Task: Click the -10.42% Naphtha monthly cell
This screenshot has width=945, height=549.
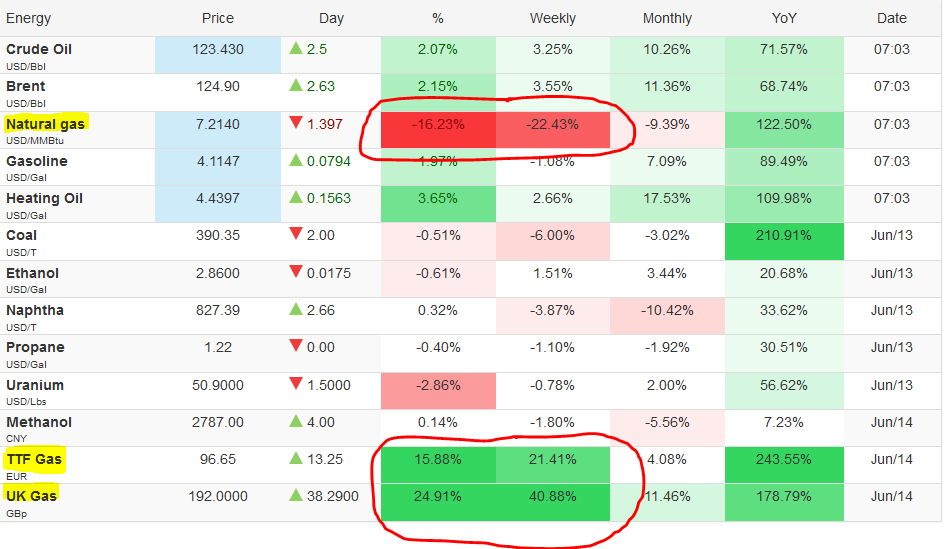Action: [x=667, y=316]
